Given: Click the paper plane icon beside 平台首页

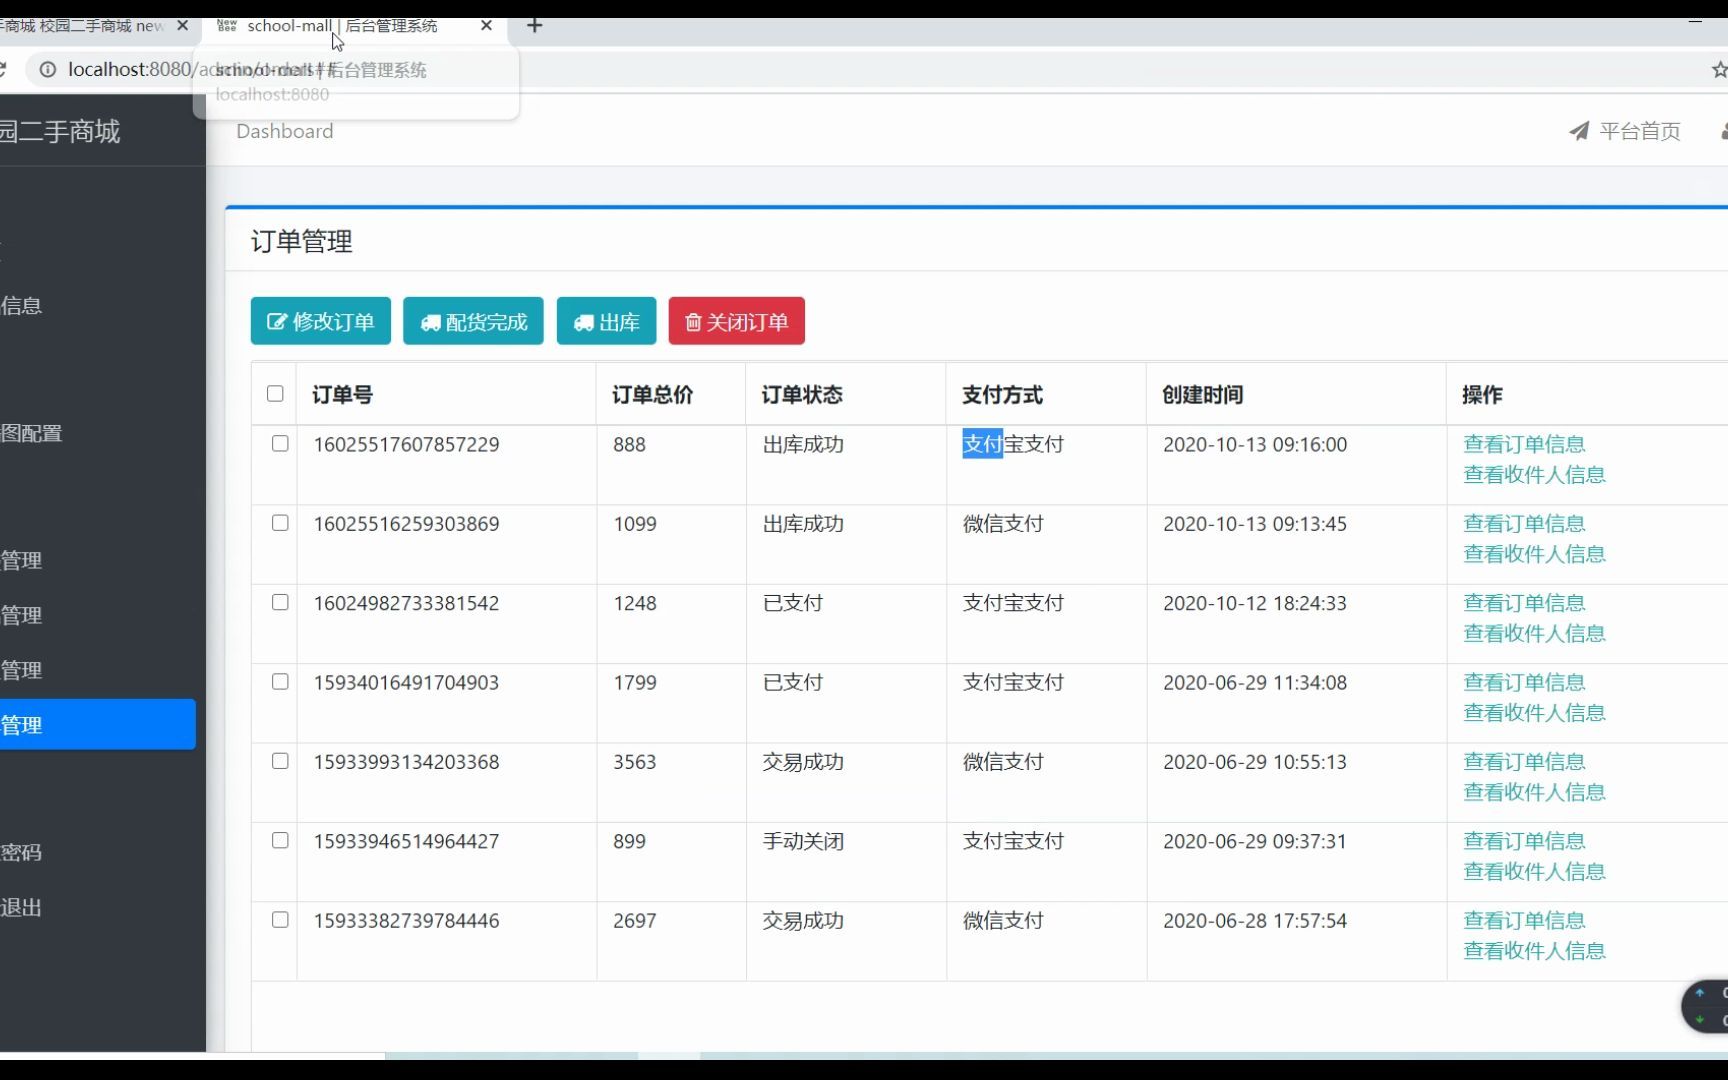Looking at the screenshot, I should 1579,131.
